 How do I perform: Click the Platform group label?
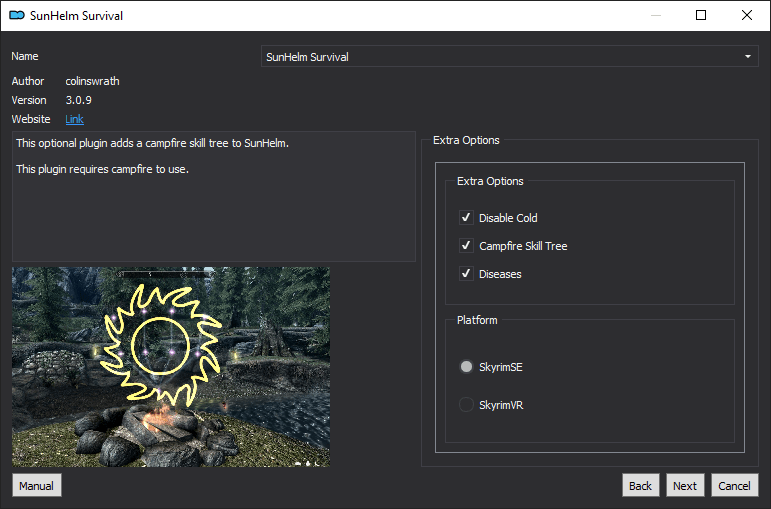click(x=477, y=320)
